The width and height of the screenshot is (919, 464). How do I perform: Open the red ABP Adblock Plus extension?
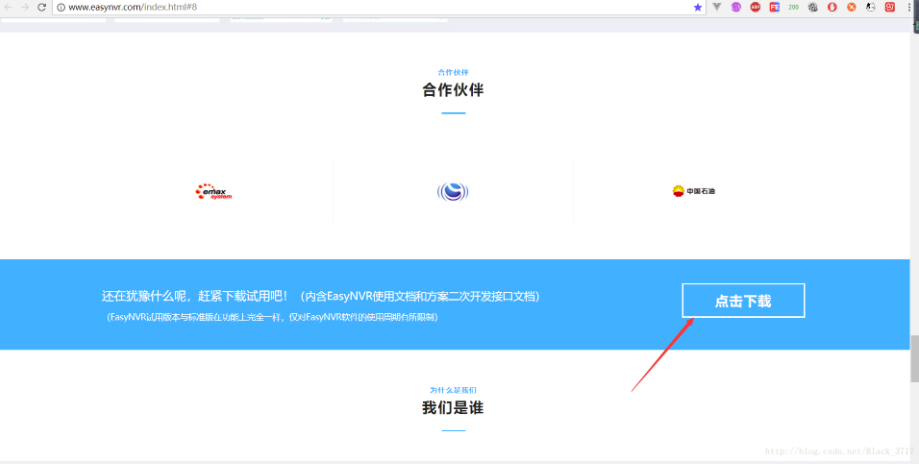point(755,7)
